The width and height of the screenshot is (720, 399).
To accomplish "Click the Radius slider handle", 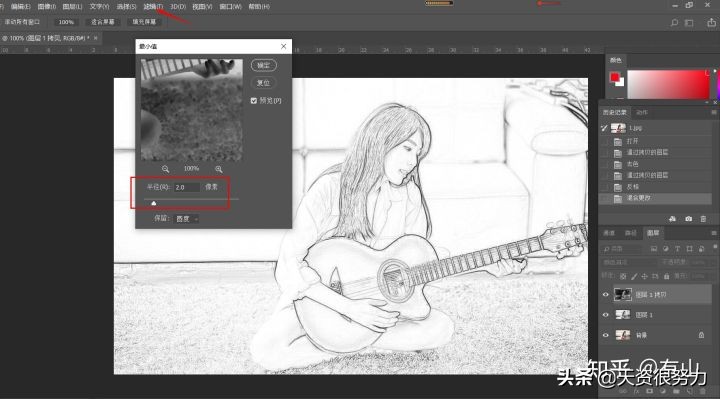I will tap(154, 202).
